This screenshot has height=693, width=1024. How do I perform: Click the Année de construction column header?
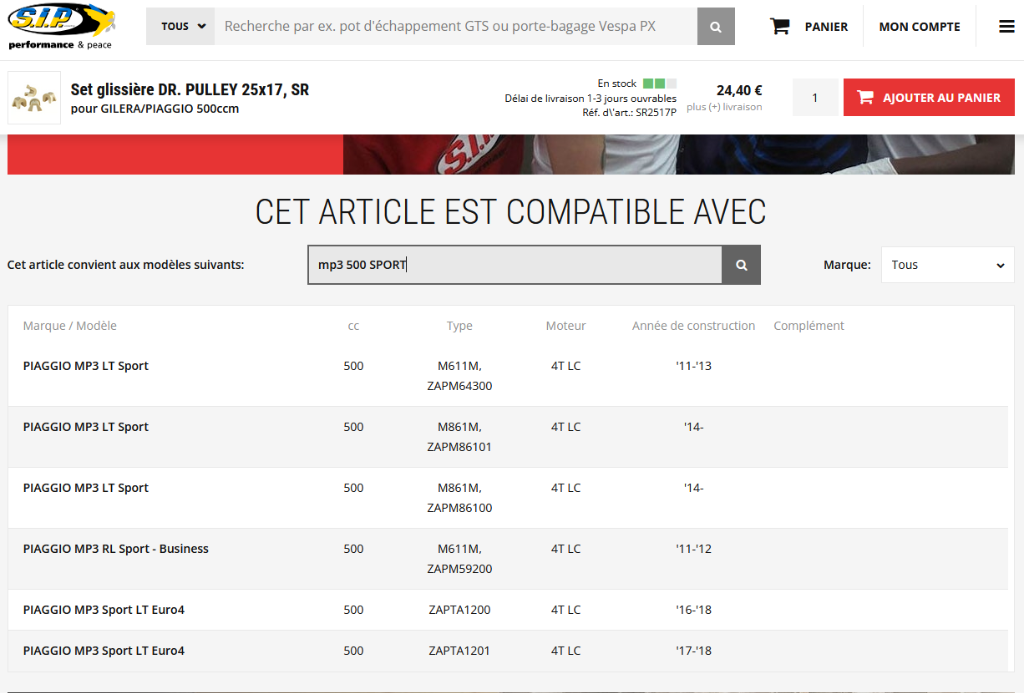click(x=693, y=326)
